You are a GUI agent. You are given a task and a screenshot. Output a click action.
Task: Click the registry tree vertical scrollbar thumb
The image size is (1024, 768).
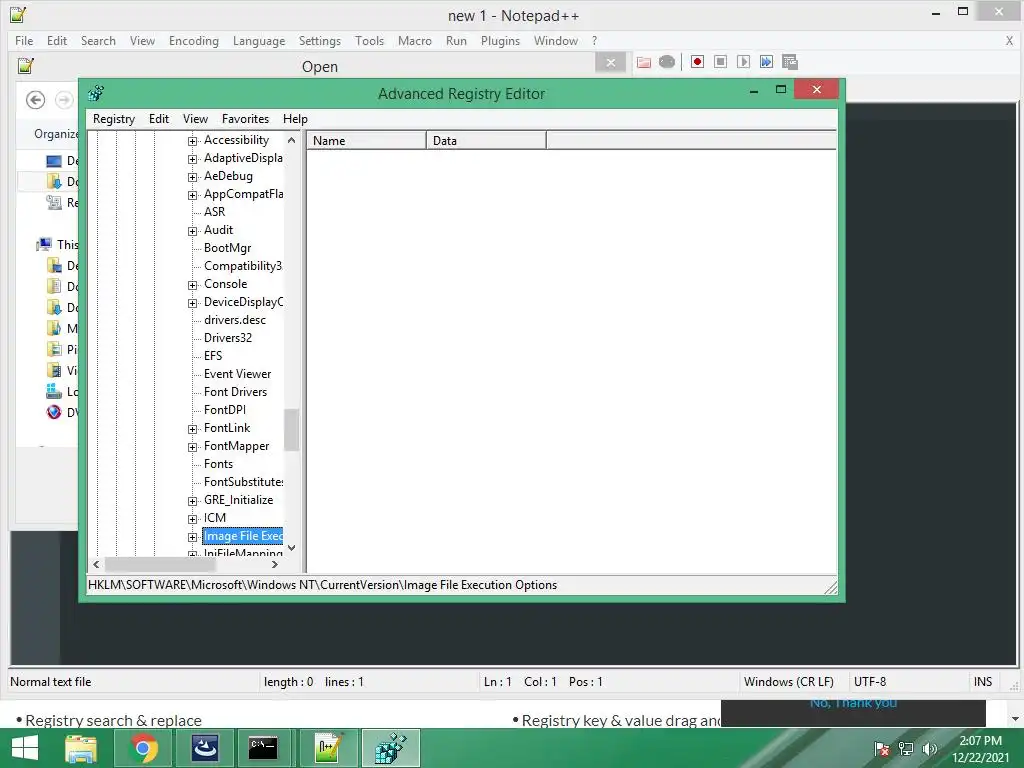(x=291, y=430)
